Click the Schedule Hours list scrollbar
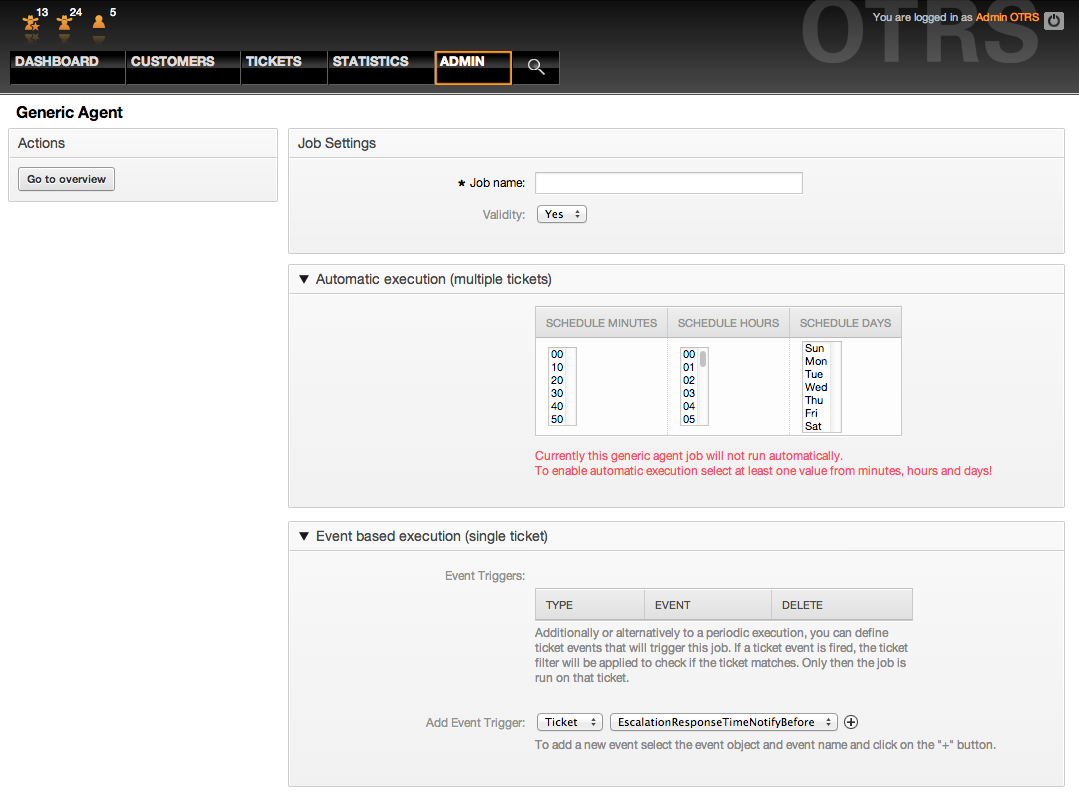 click(x=703, y=360)
